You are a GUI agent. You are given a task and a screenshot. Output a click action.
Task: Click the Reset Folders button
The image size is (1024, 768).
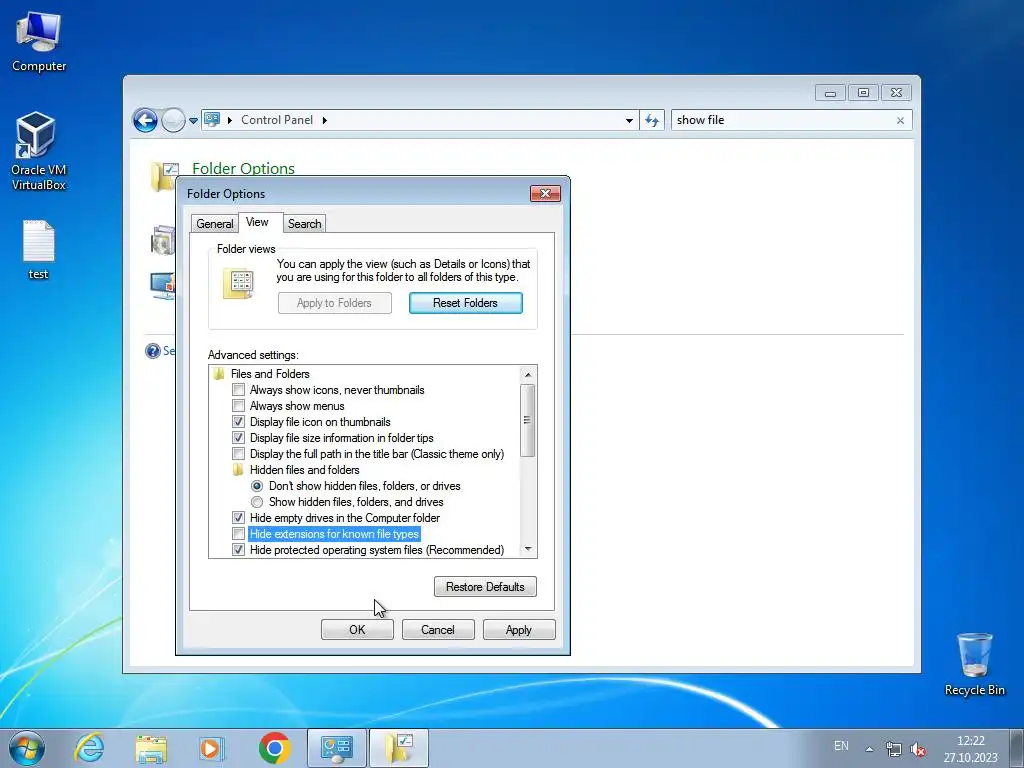click(x=466, y=303)
